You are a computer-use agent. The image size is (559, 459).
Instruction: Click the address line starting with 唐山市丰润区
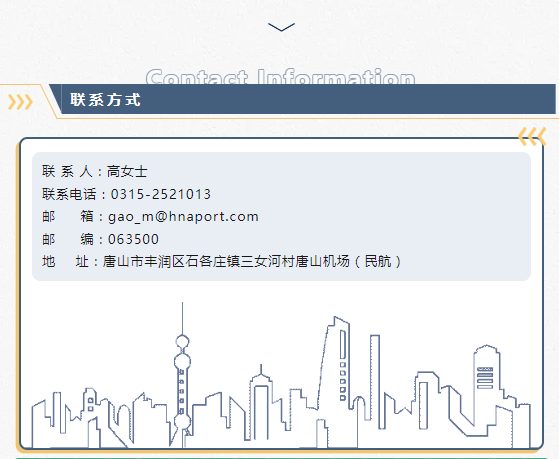click(x=252, y=261)
